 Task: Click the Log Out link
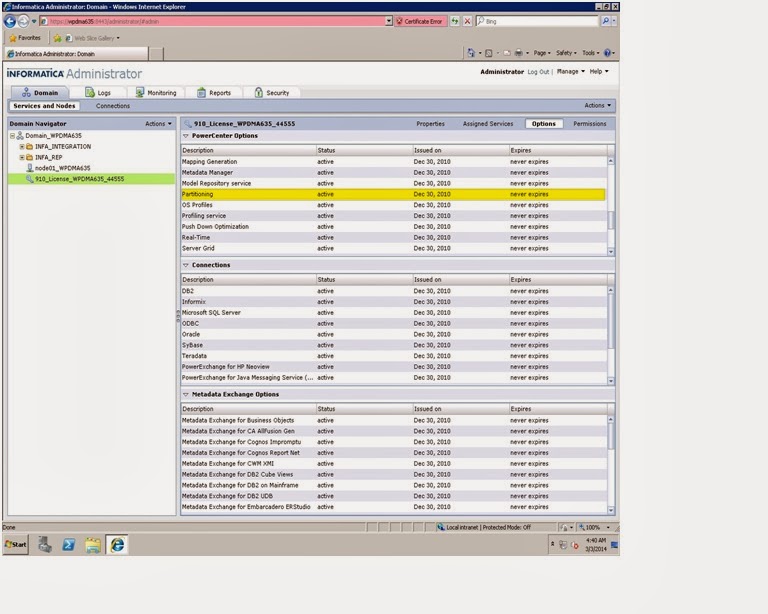[x=538, y=71]
